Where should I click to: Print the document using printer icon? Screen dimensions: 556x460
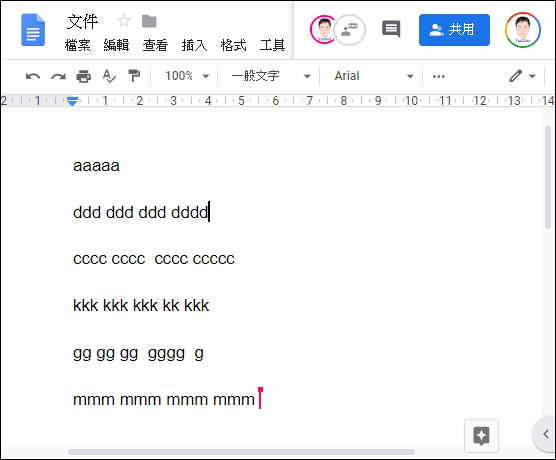(x=84, y=76)
